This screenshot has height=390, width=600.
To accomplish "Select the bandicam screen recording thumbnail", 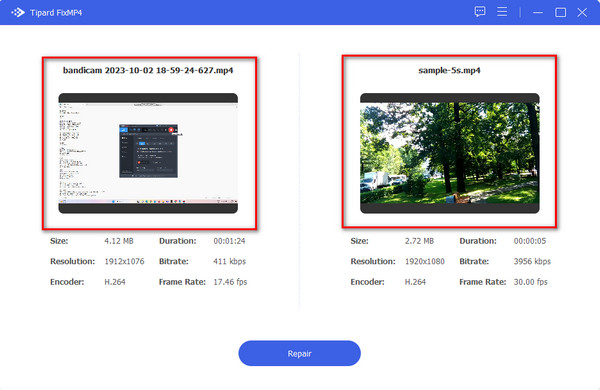I will click(148, 153).
